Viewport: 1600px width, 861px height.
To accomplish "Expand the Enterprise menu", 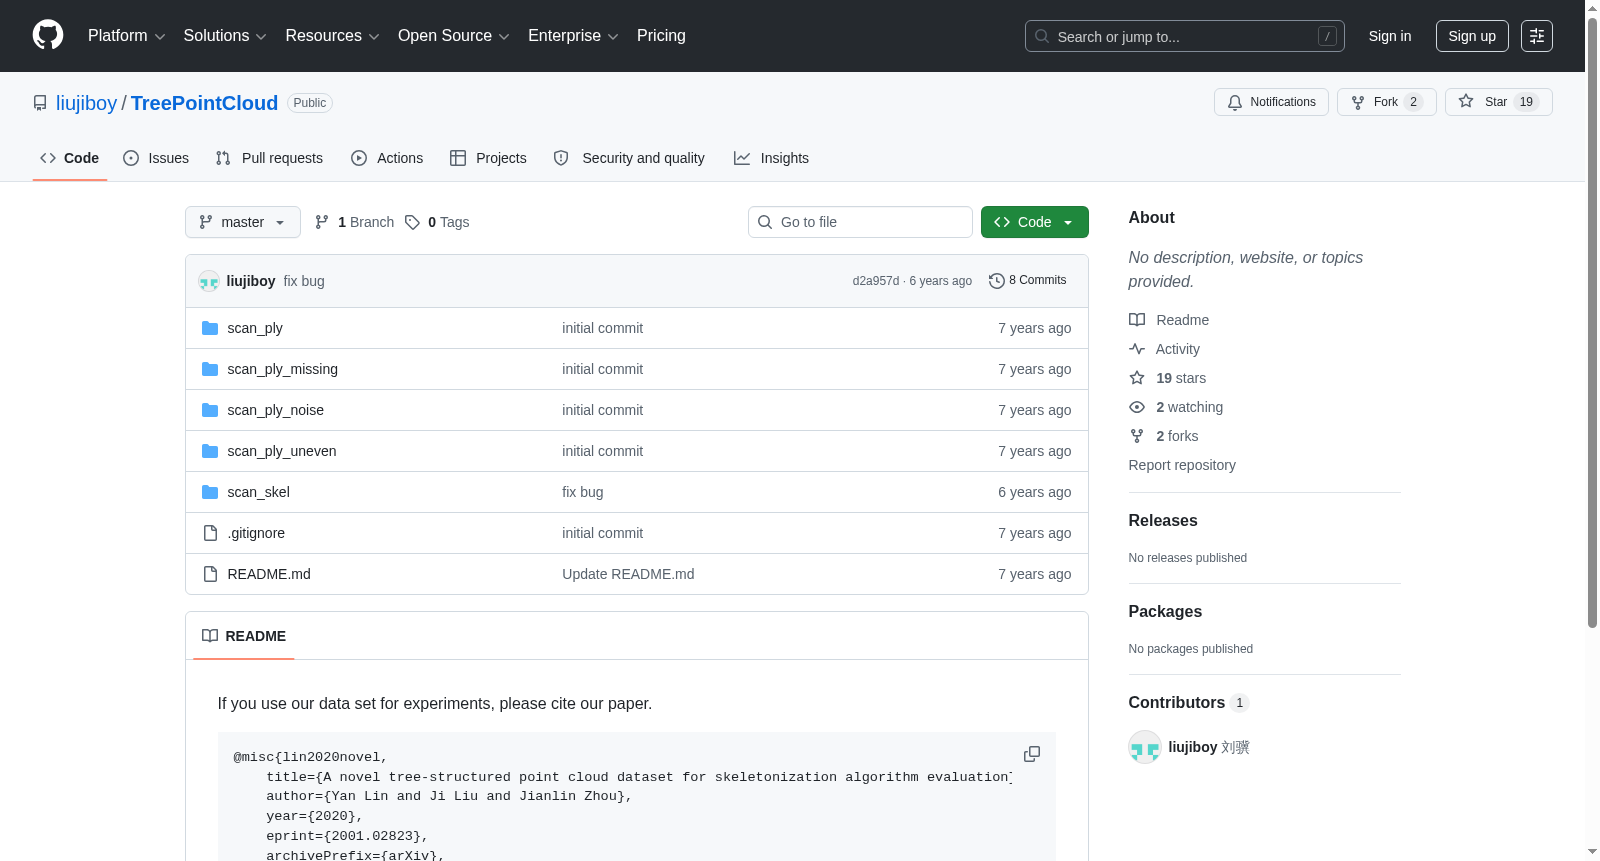I will tap(573, 36).
